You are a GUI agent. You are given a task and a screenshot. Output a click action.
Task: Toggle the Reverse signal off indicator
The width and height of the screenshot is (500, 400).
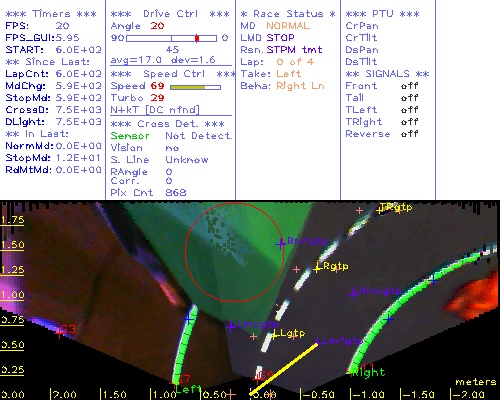(x=409, y=134)
